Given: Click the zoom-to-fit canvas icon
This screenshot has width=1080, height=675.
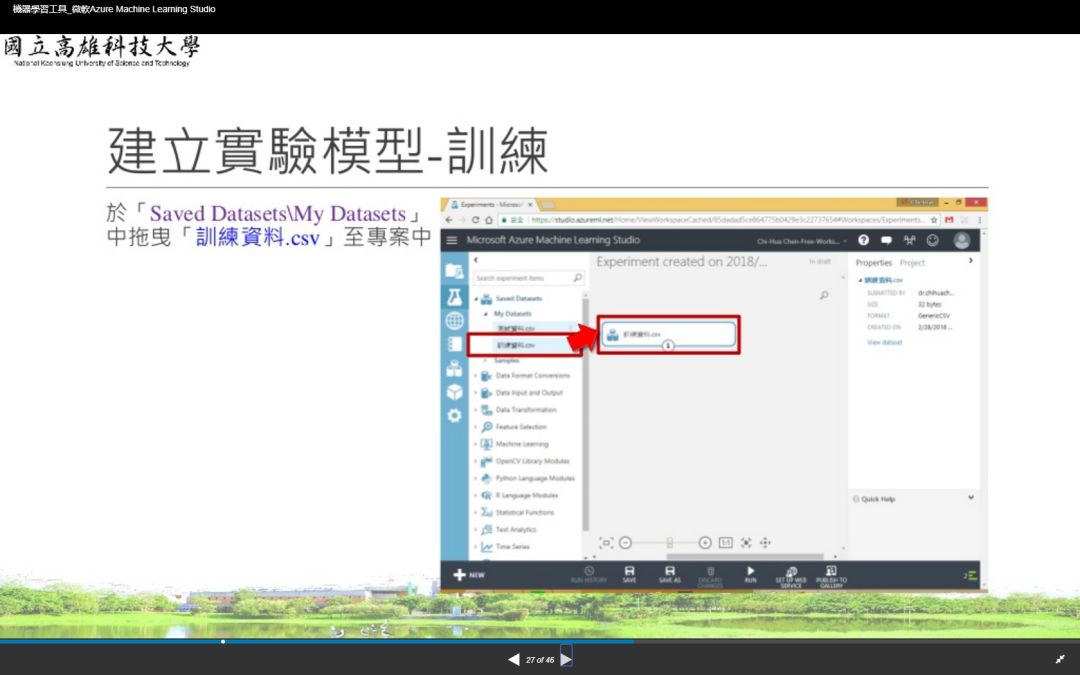Looking at the screenshot, I should (x=605, y=543).
